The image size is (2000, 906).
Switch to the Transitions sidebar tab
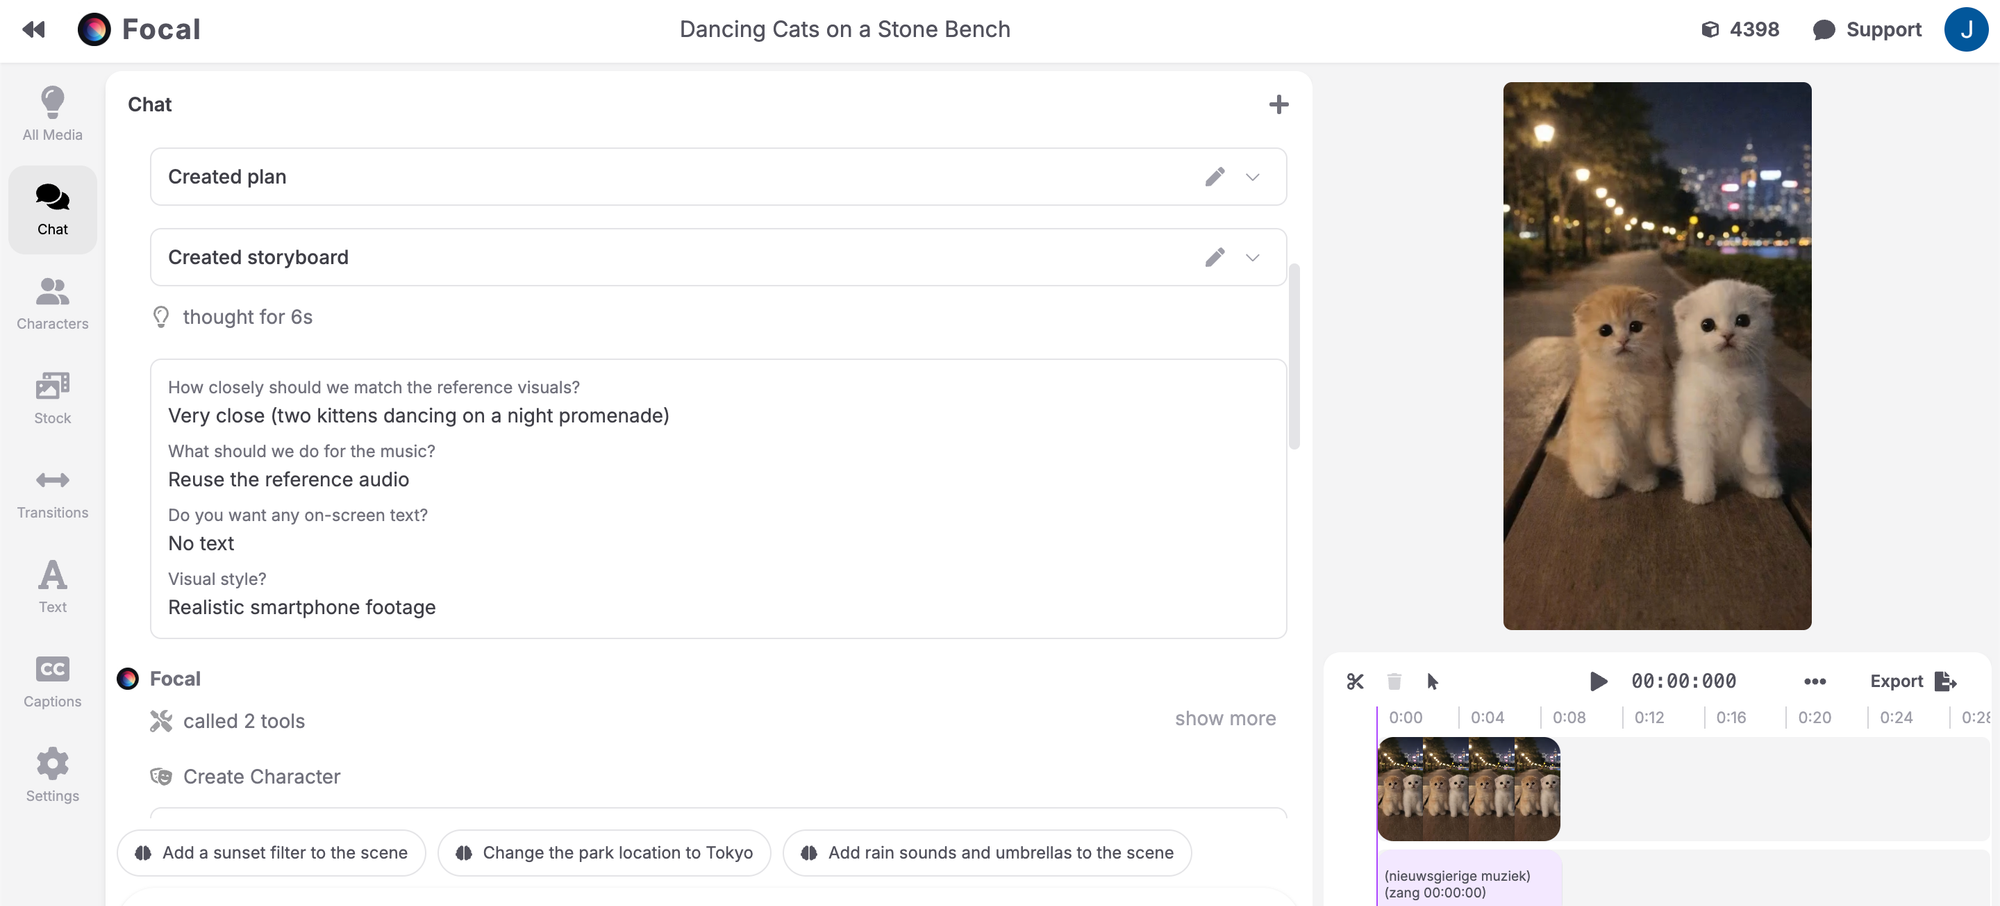tap(53, 492)
